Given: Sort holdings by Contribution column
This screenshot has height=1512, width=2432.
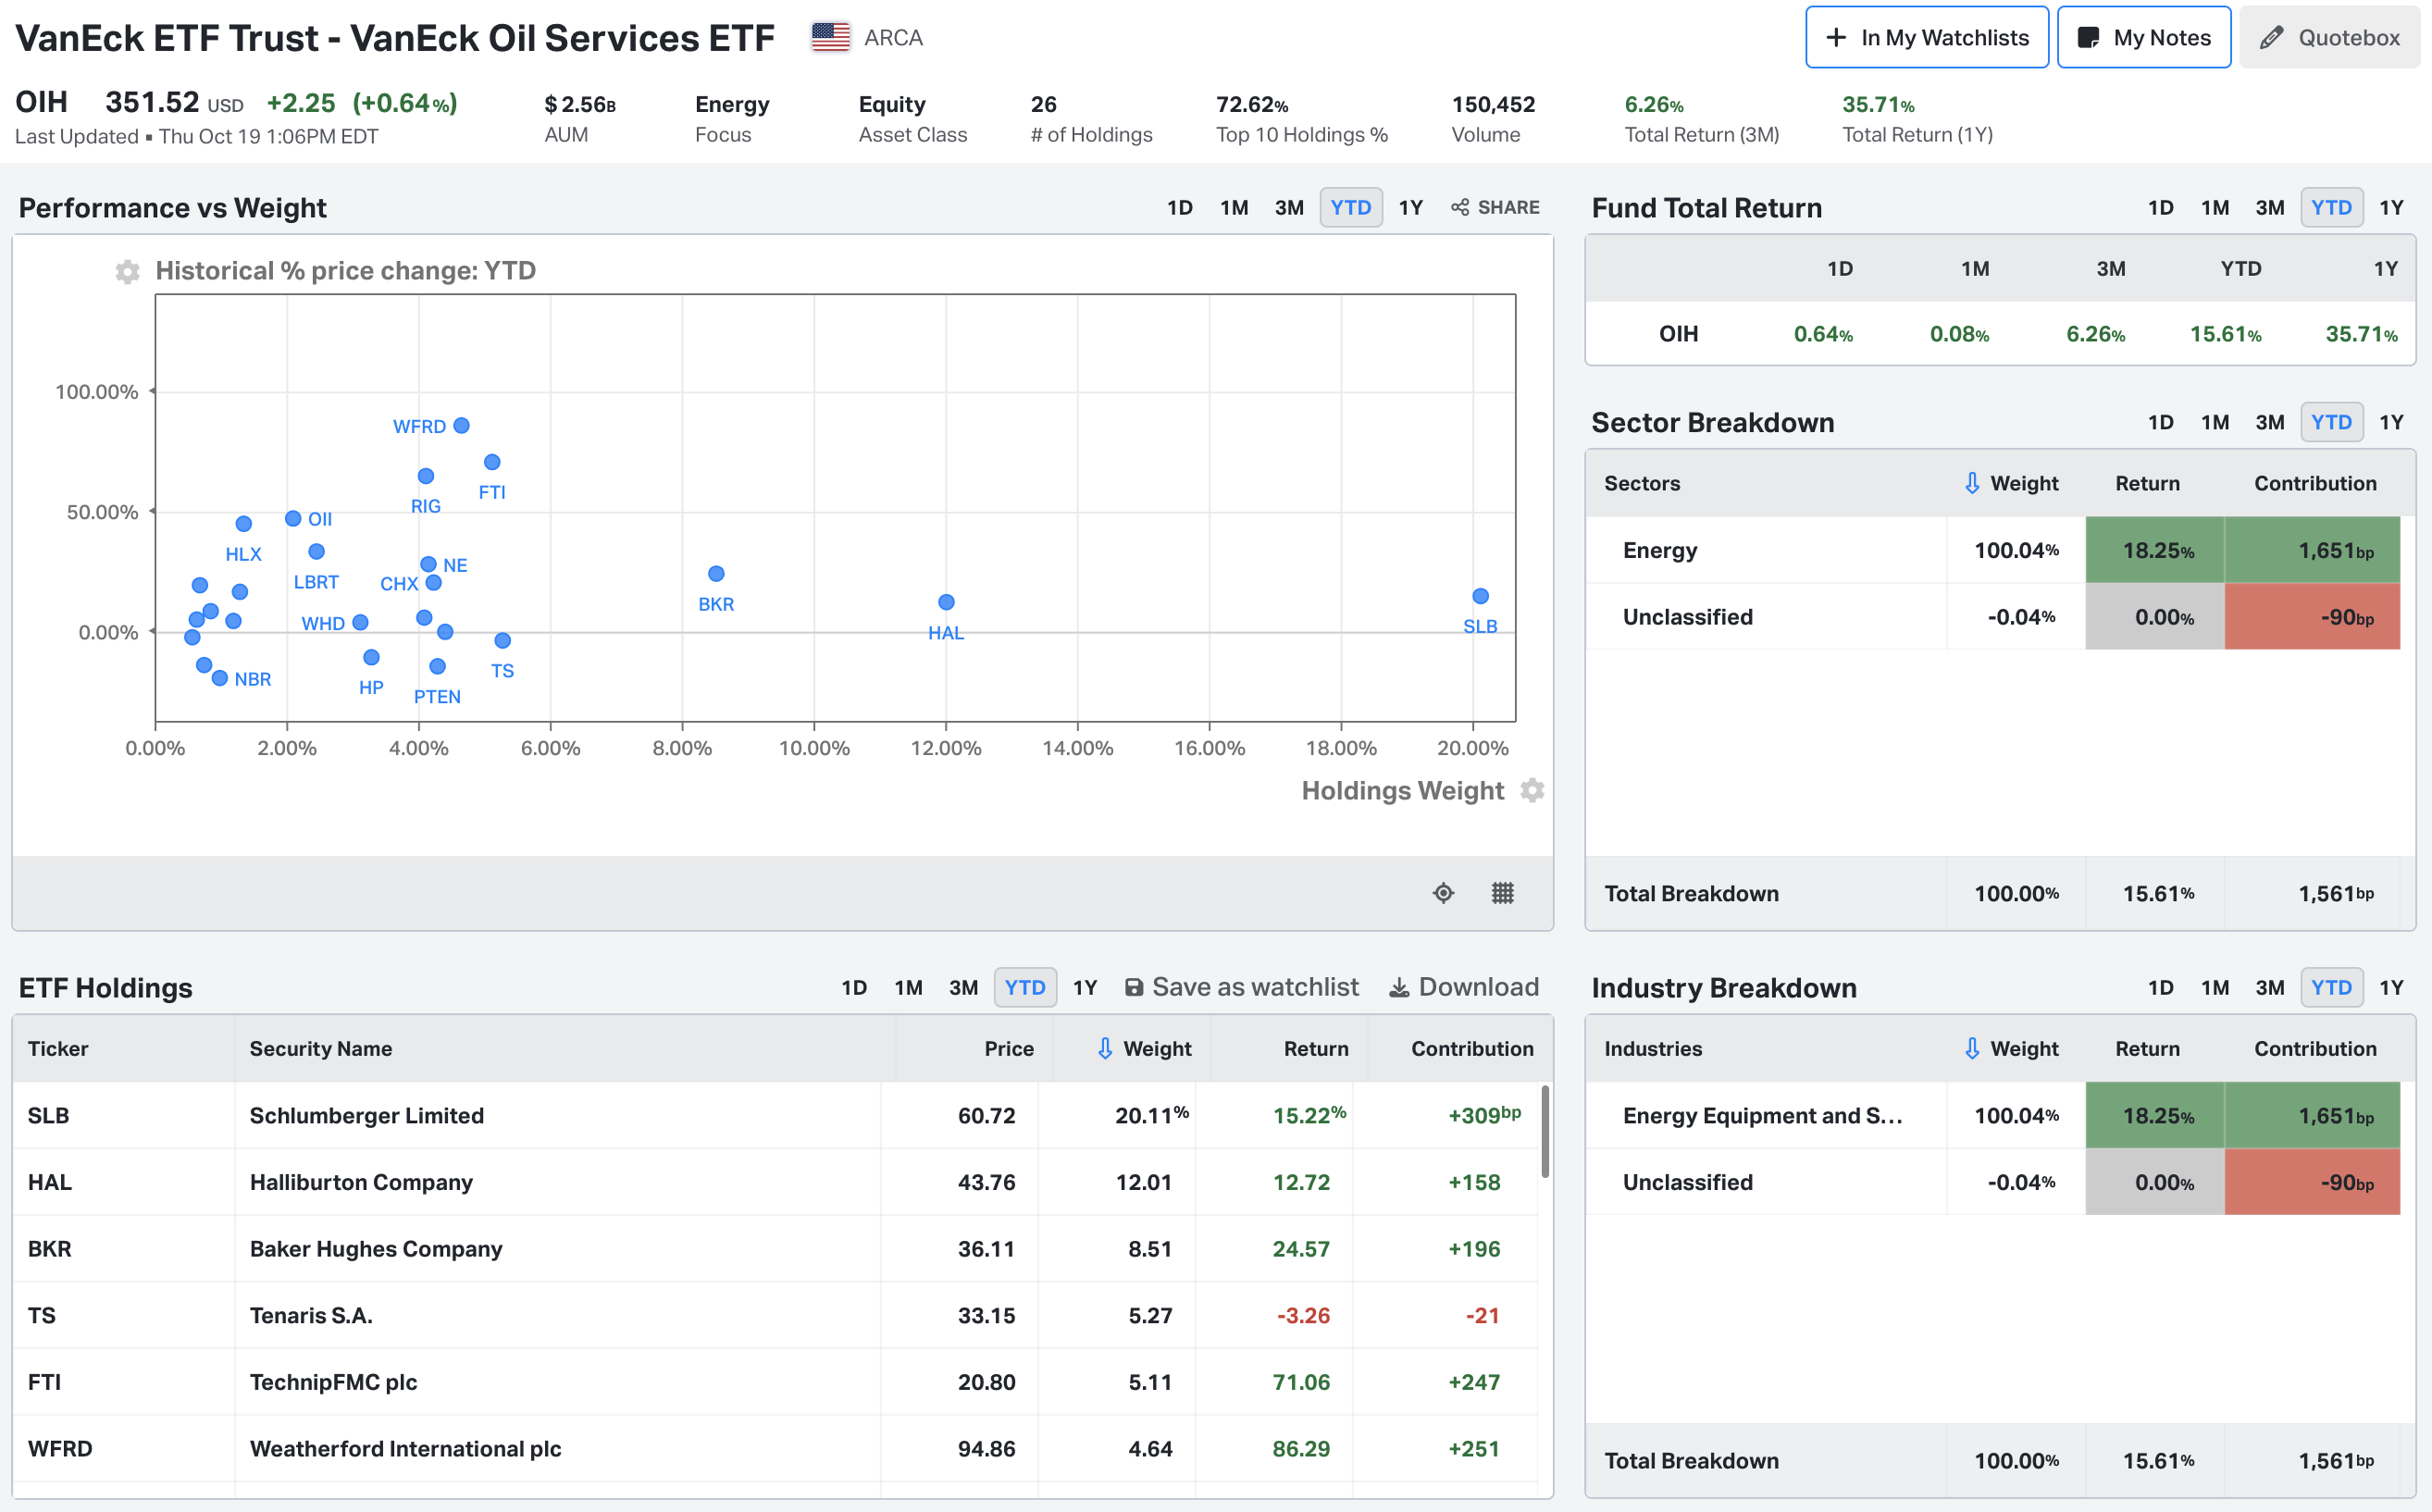Looking at the screenshot, I should click(x=1472, y=1048).
